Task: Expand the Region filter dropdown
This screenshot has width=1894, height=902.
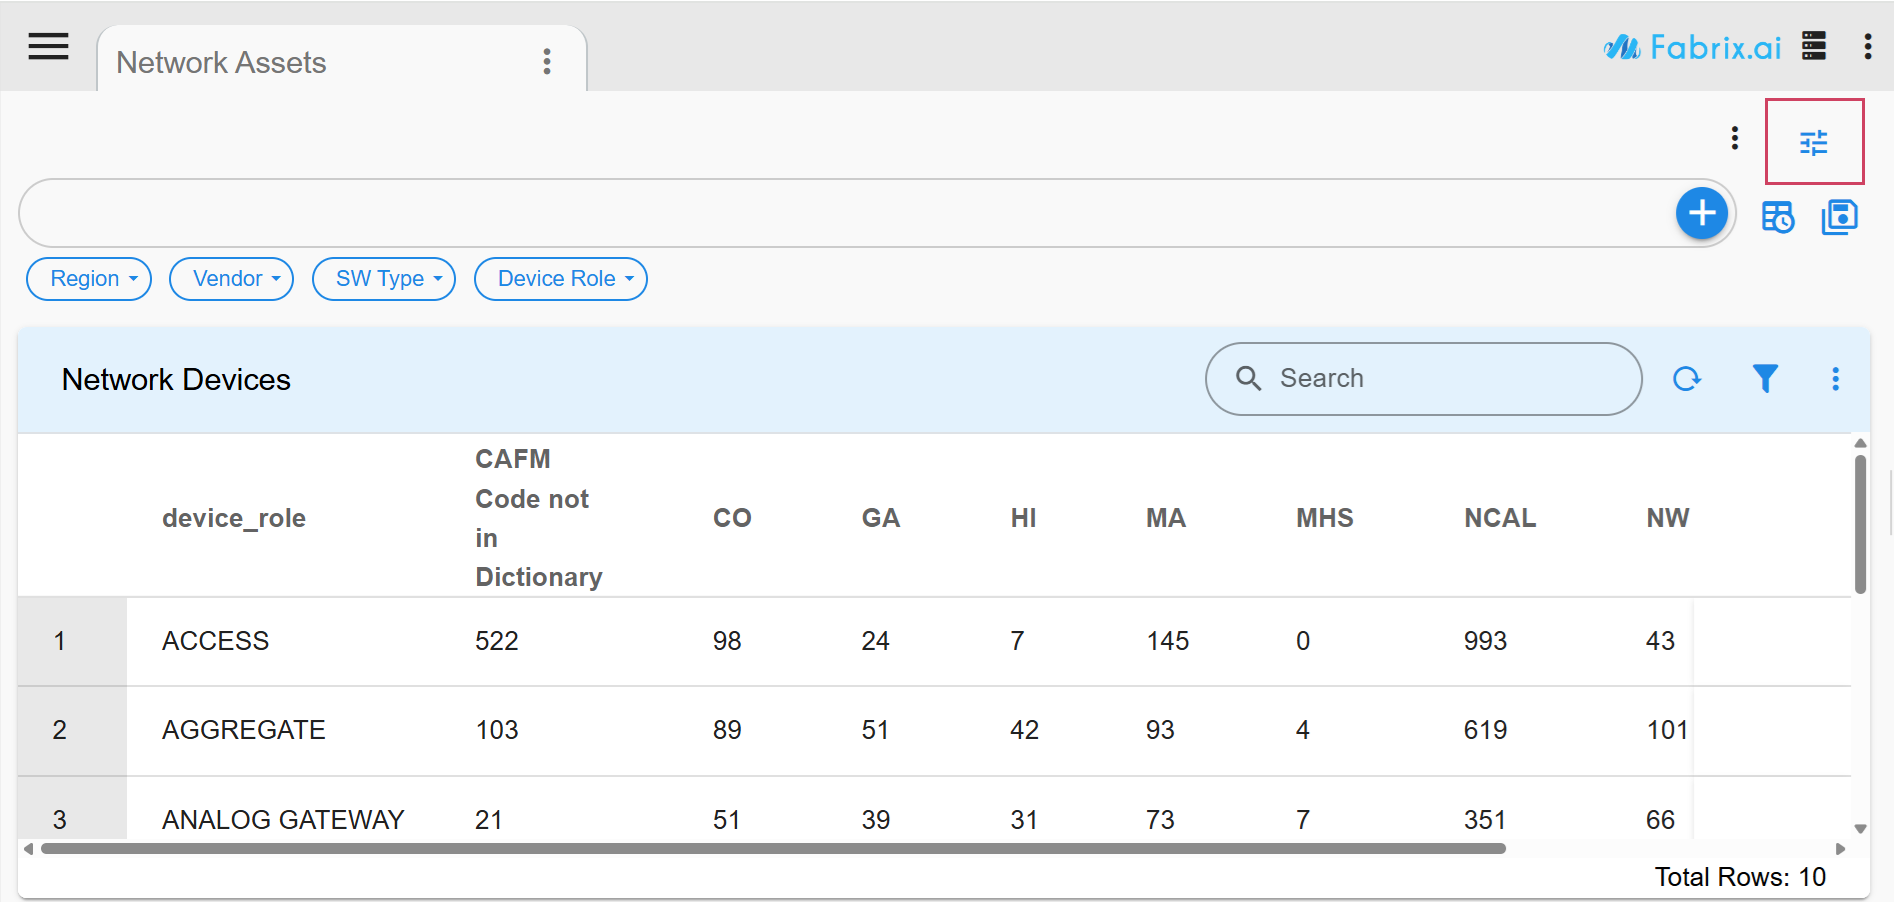Action: (89, 279)
